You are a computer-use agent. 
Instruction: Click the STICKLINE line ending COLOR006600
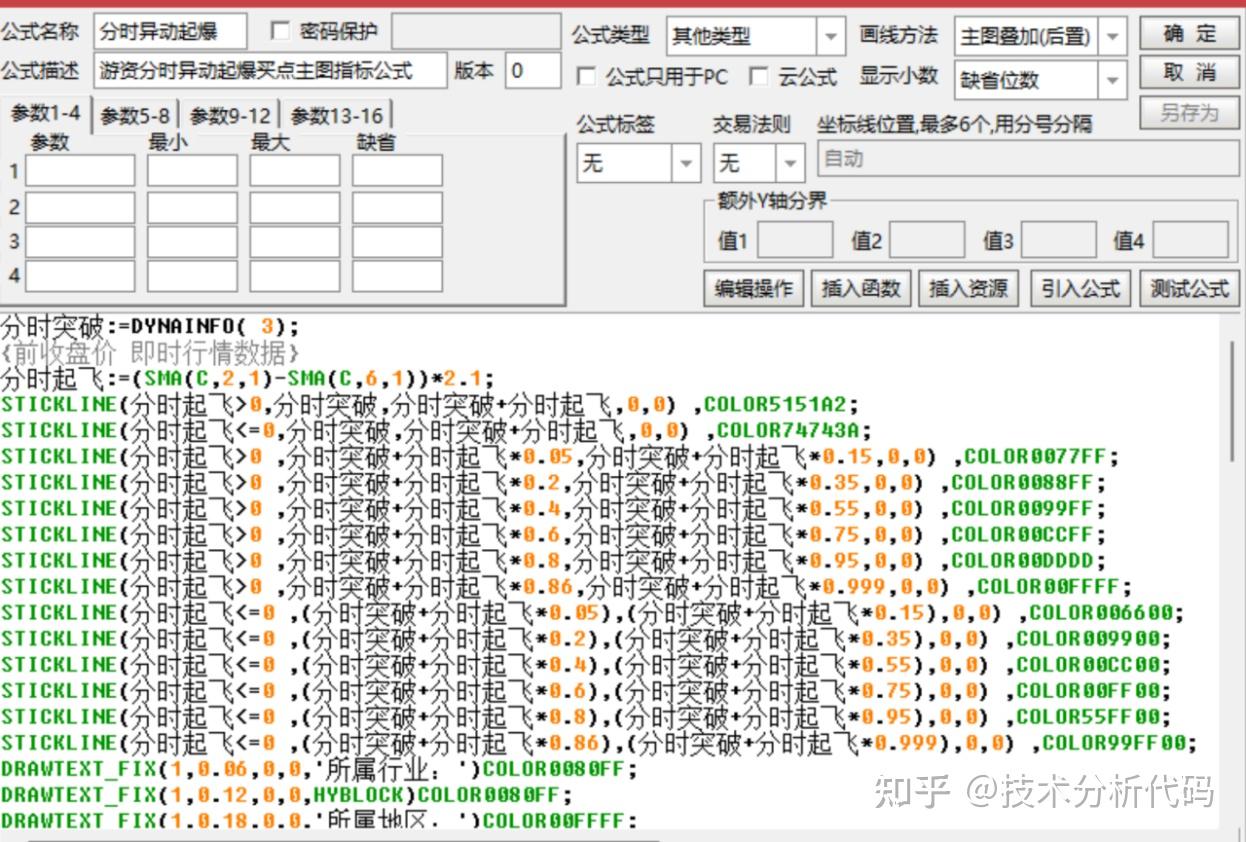pyautogui.click(x=593, y=612)
